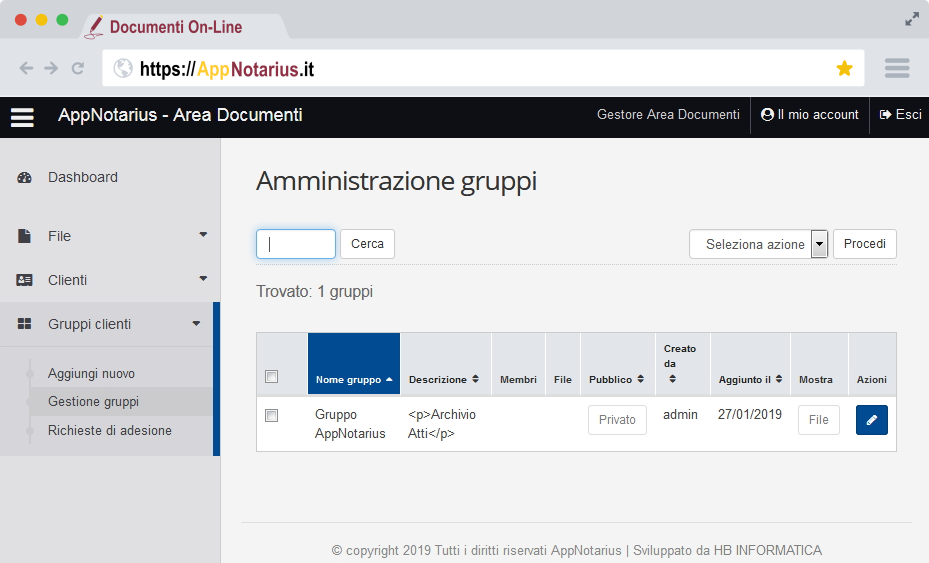Open the hamburger menu in the app header
The width and height of the screenshot is (929, 563).
pyautogui.click(x=22, y=117)
